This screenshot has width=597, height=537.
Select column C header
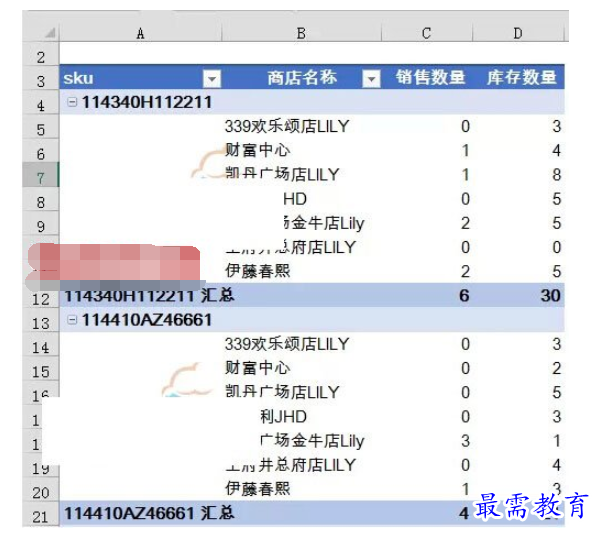(426, 34)
